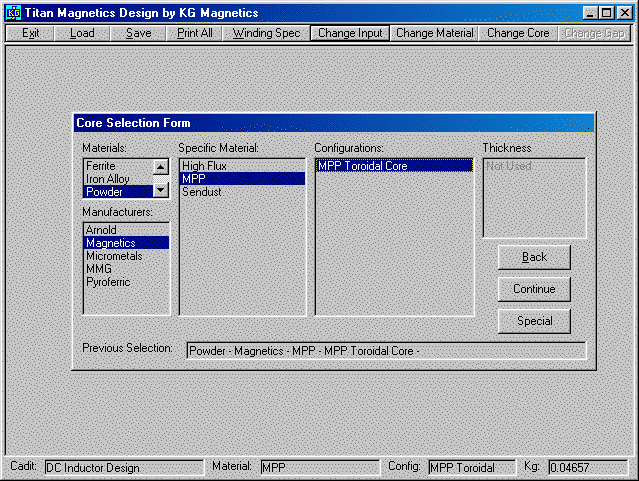Choose Micrometals from Manufacturers list
The height and width of the screenshot is (481, 639).
pos(126,256)
